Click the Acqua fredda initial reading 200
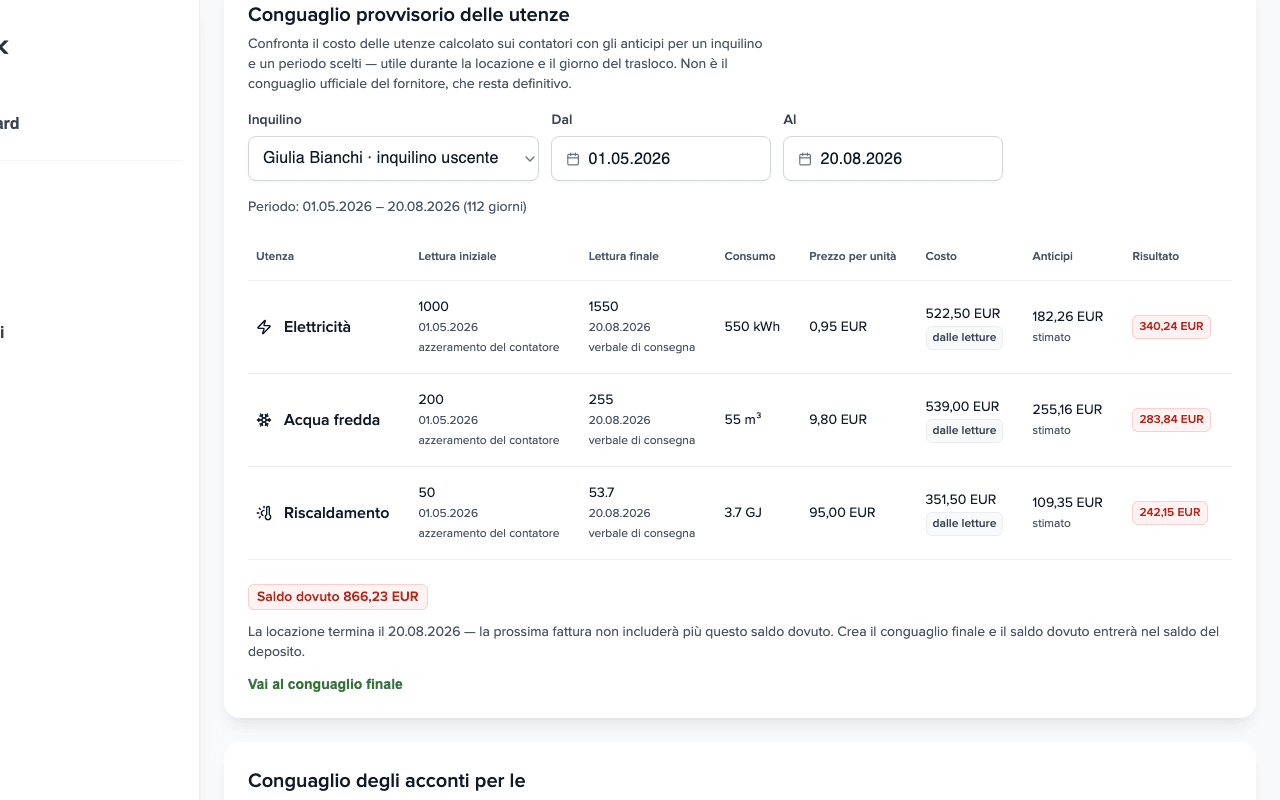Viewport: 1280px width, 800px height. click(431, 399)
